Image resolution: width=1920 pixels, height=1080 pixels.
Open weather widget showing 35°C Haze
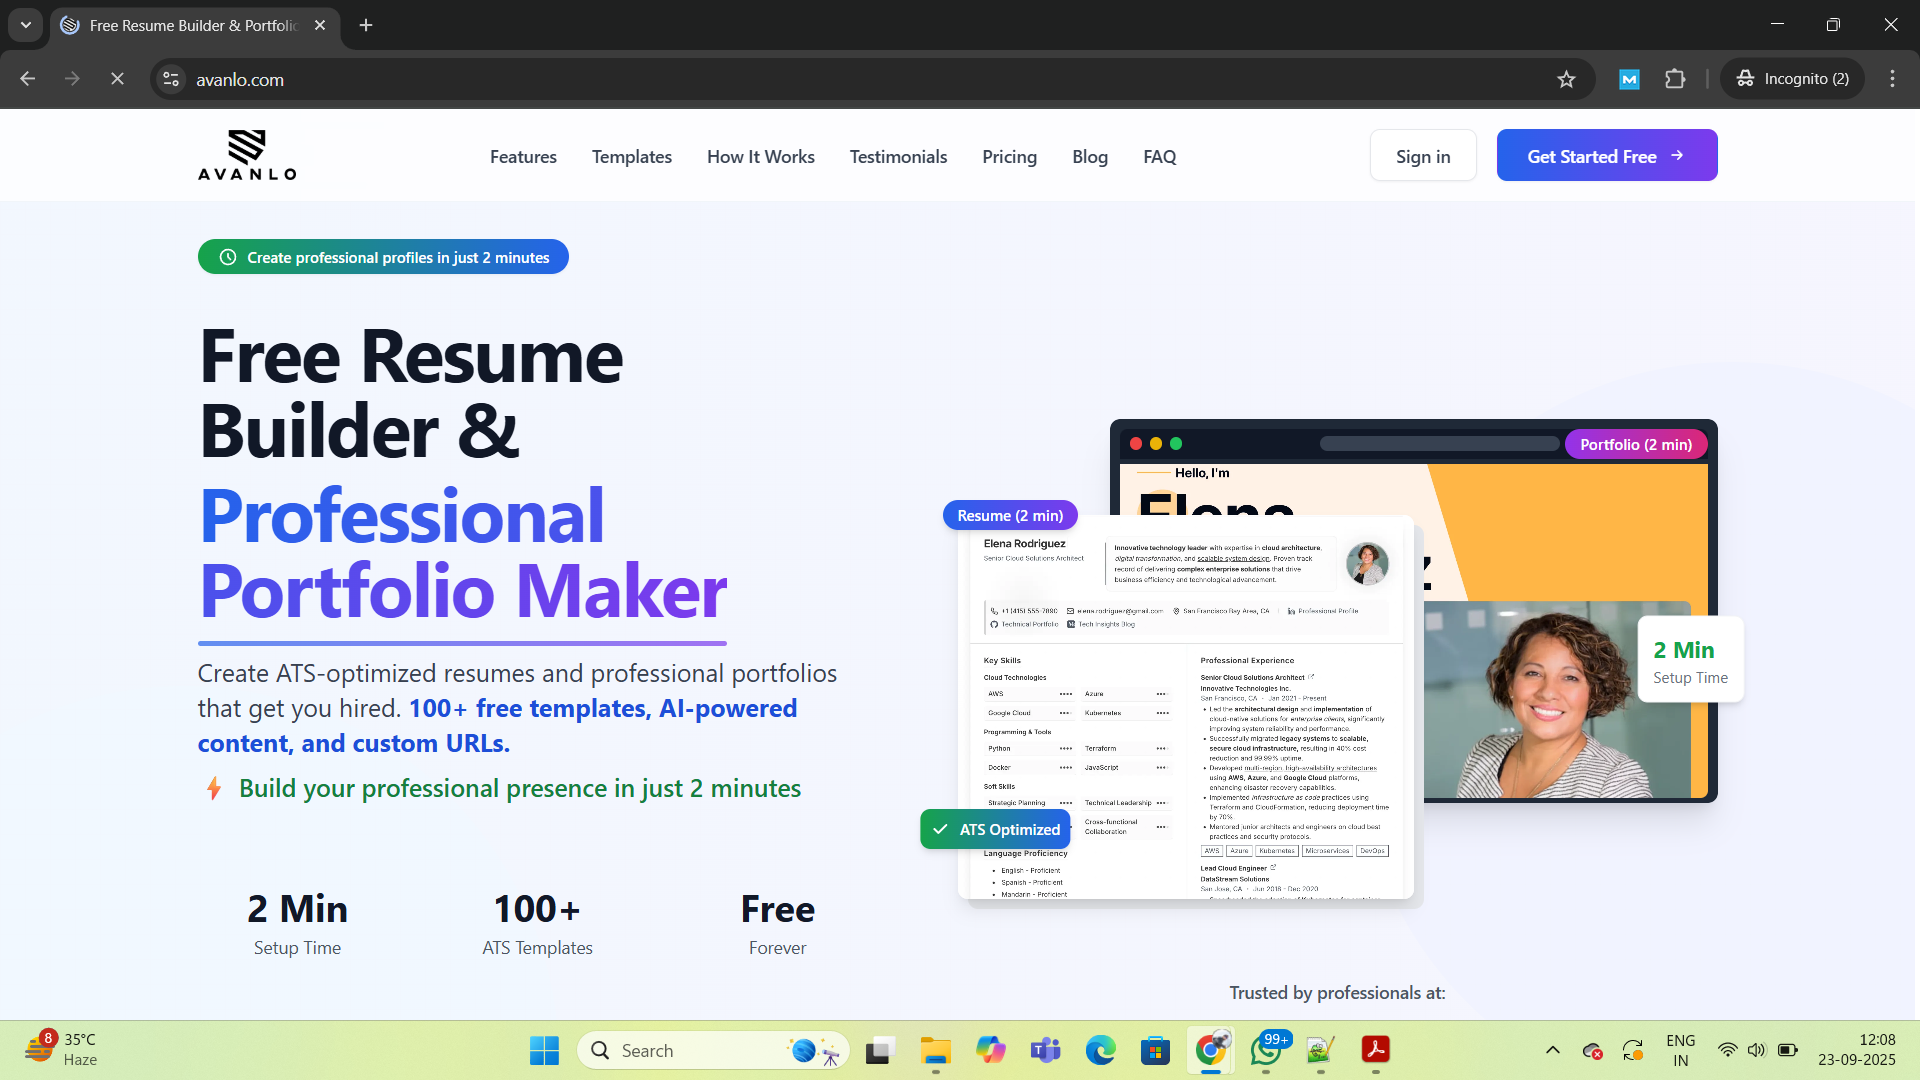tap(62, 1050)
